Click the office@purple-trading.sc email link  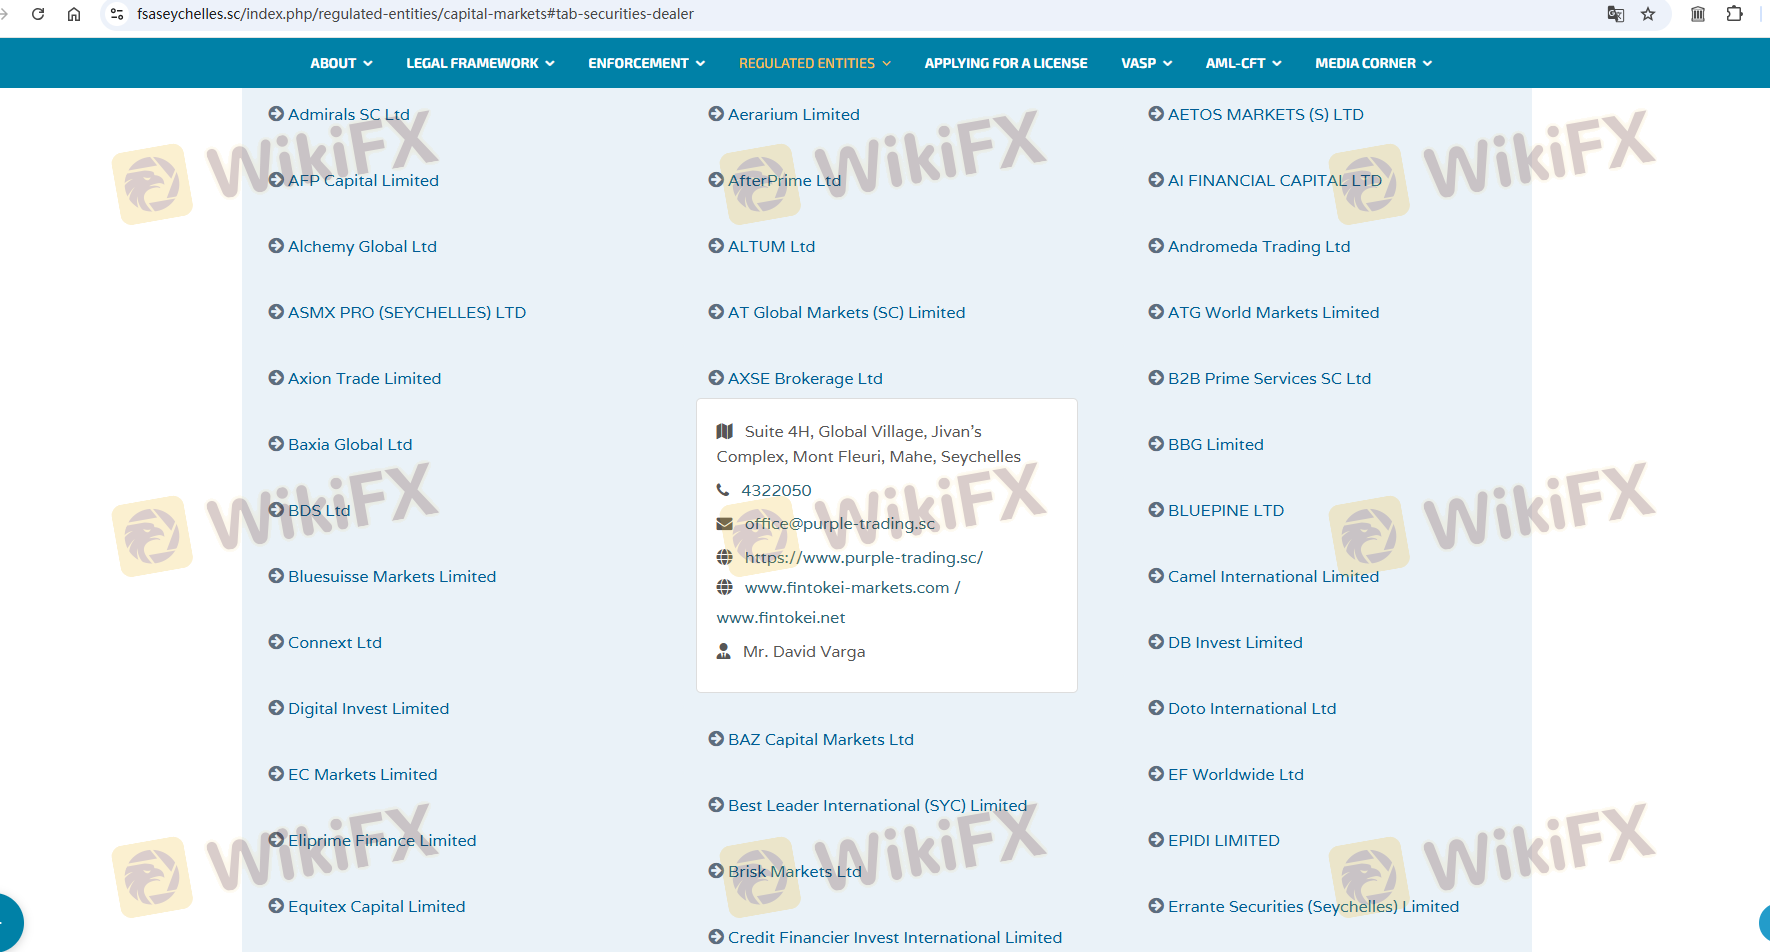tap(839, 523)
